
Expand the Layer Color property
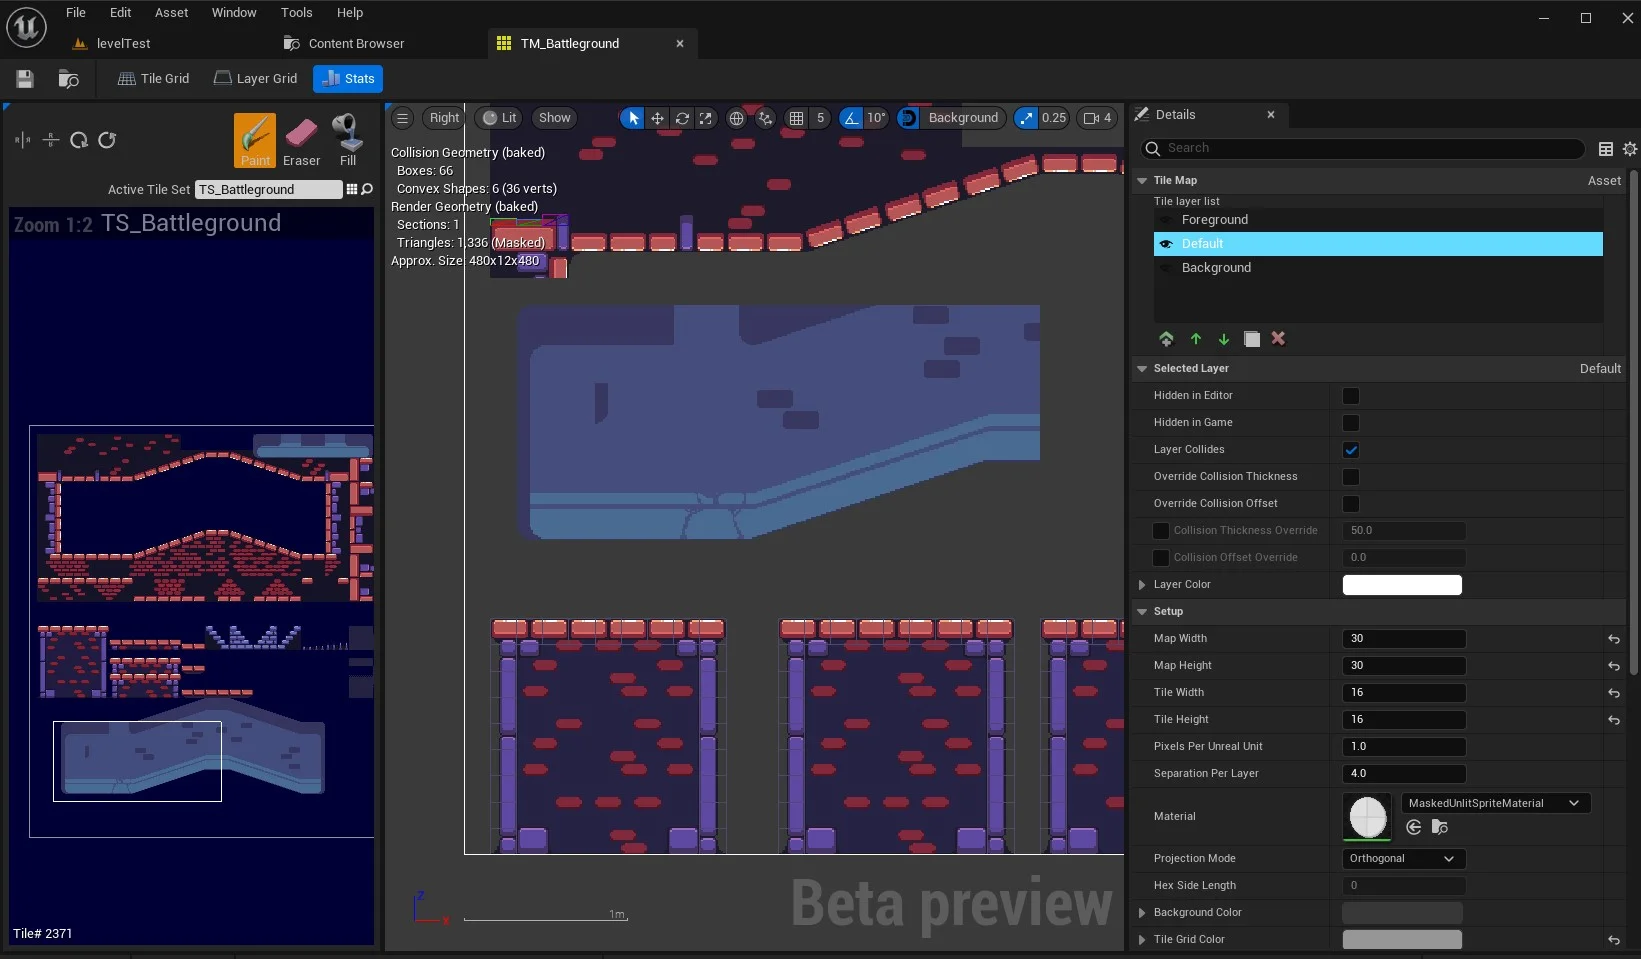point(1142,585)
